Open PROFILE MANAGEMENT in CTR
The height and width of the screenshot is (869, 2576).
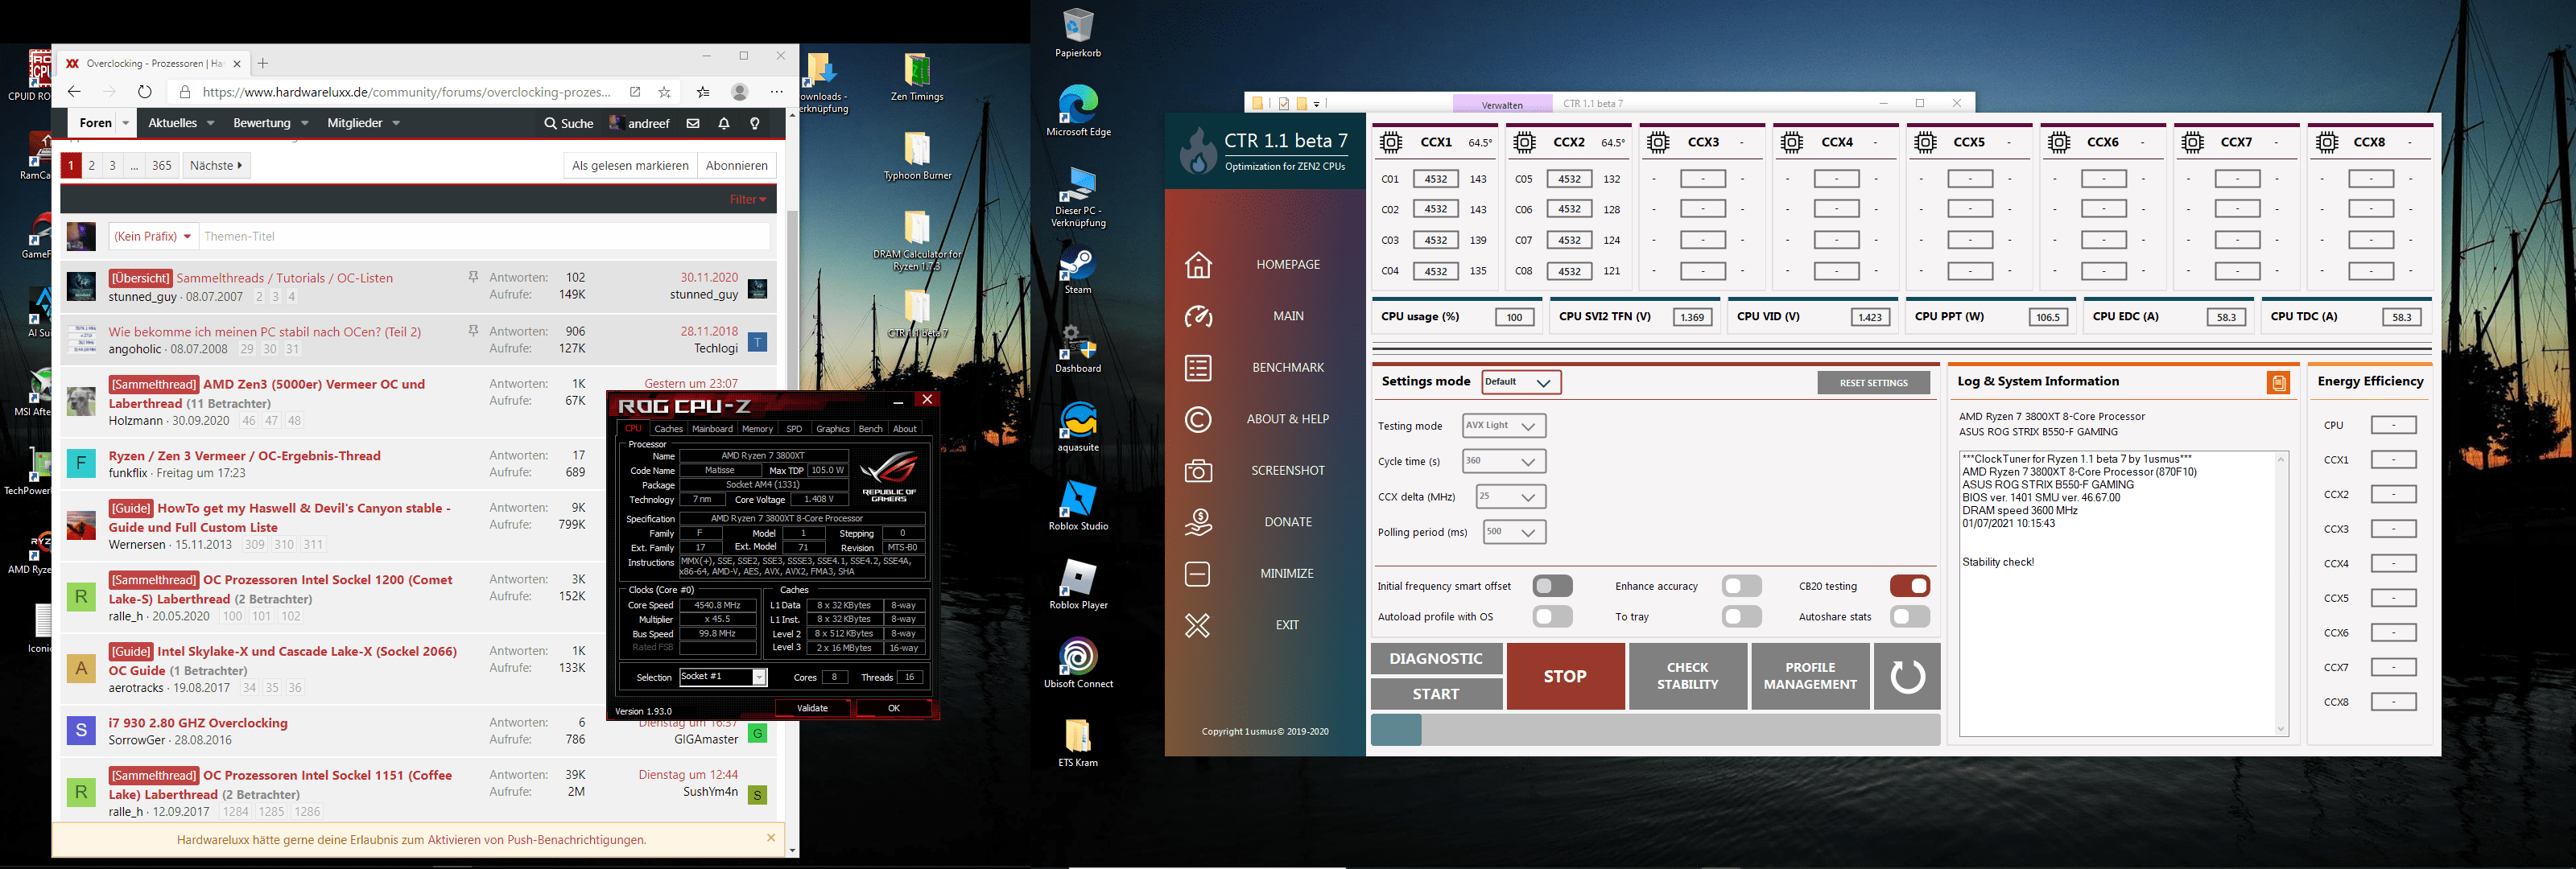pos(1810,677)
